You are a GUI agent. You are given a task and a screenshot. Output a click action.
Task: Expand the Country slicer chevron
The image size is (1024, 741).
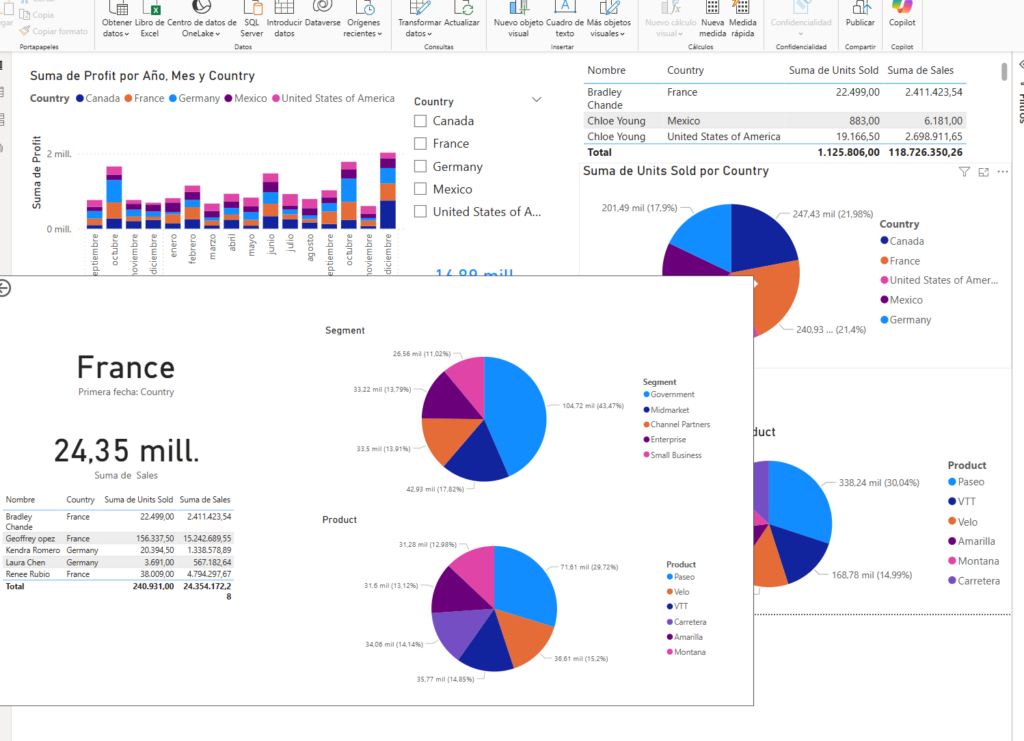tap(537, 100)
